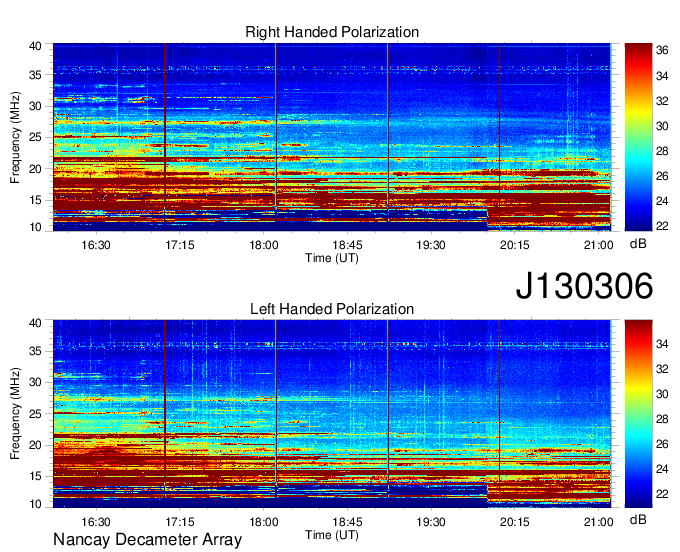
Task: Click the 20:15 tick label on the top plot
Action: click(515, 245)
